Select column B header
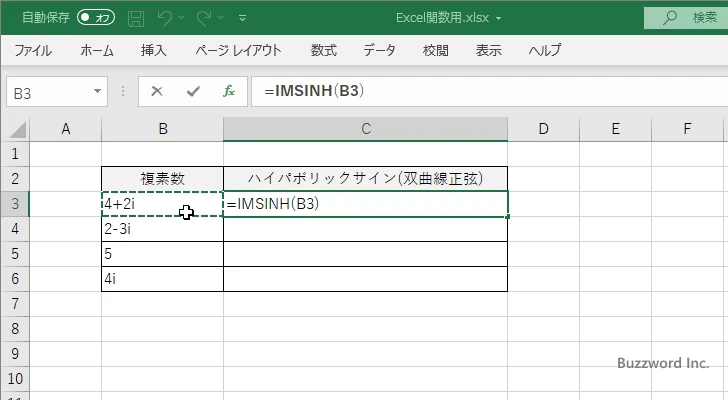The image size is (728, 400). 162,129
